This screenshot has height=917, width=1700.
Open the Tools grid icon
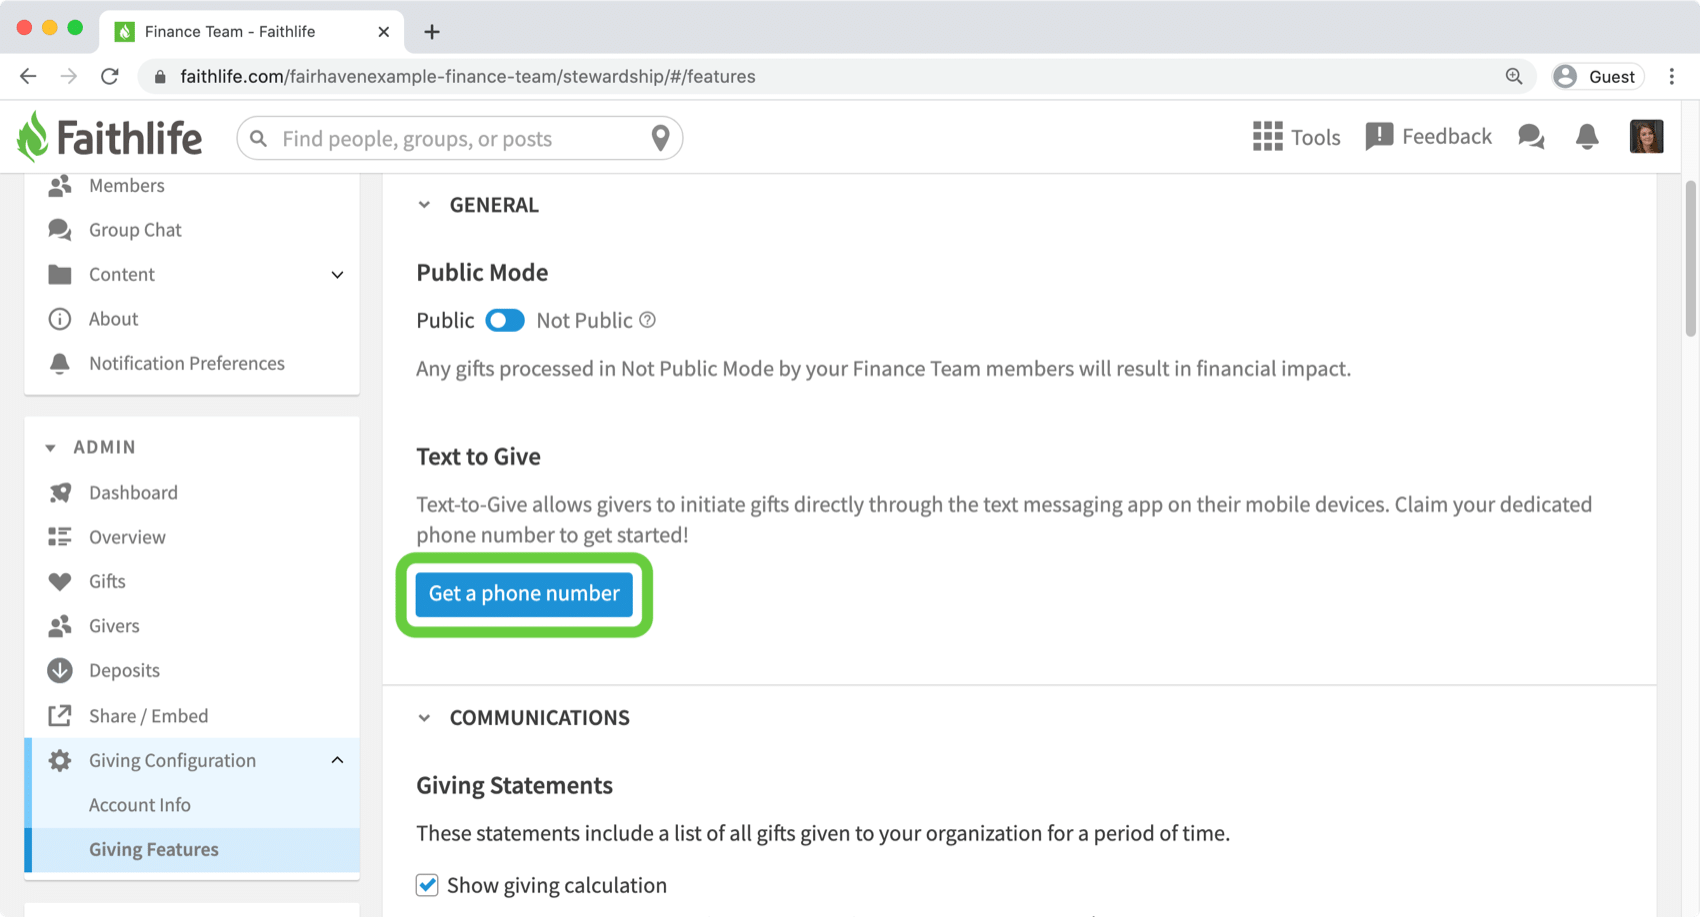coord(1267,137)
